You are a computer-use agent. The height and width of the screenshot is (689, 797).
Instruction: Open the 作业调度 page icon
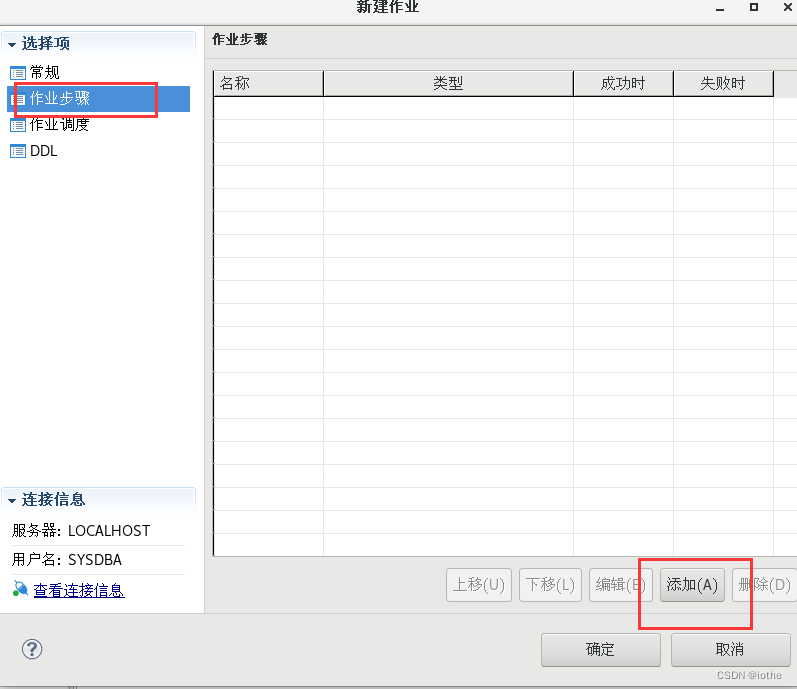[18, 125]
